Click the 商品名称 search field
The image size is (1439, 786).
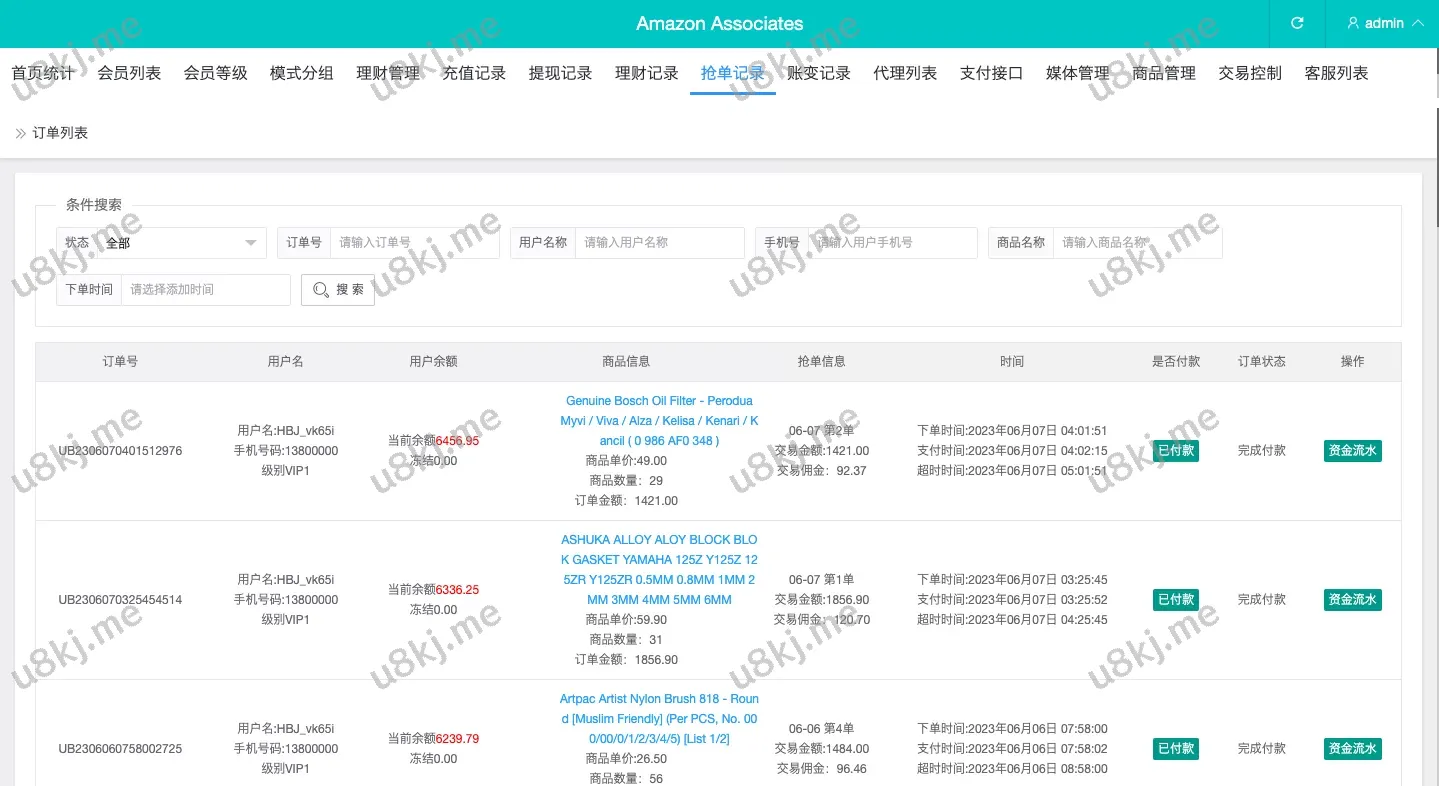tap(1137, 243)
